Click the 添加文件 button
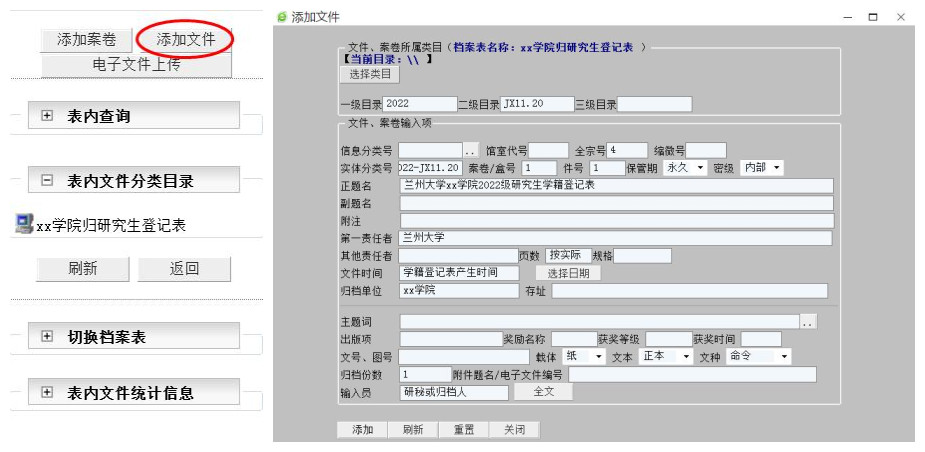 click(185, 40)
